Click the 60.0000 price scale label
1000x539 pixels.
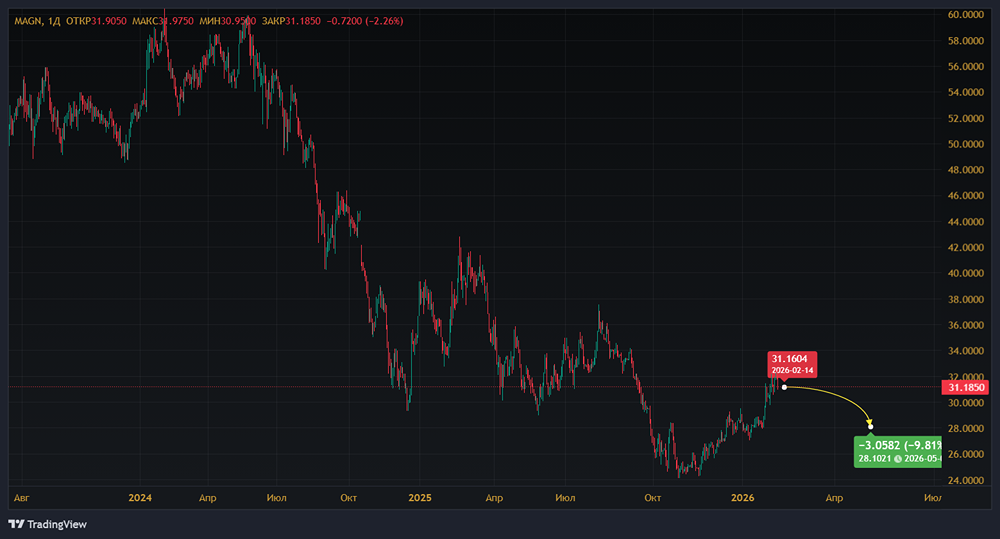pos(966,14)
